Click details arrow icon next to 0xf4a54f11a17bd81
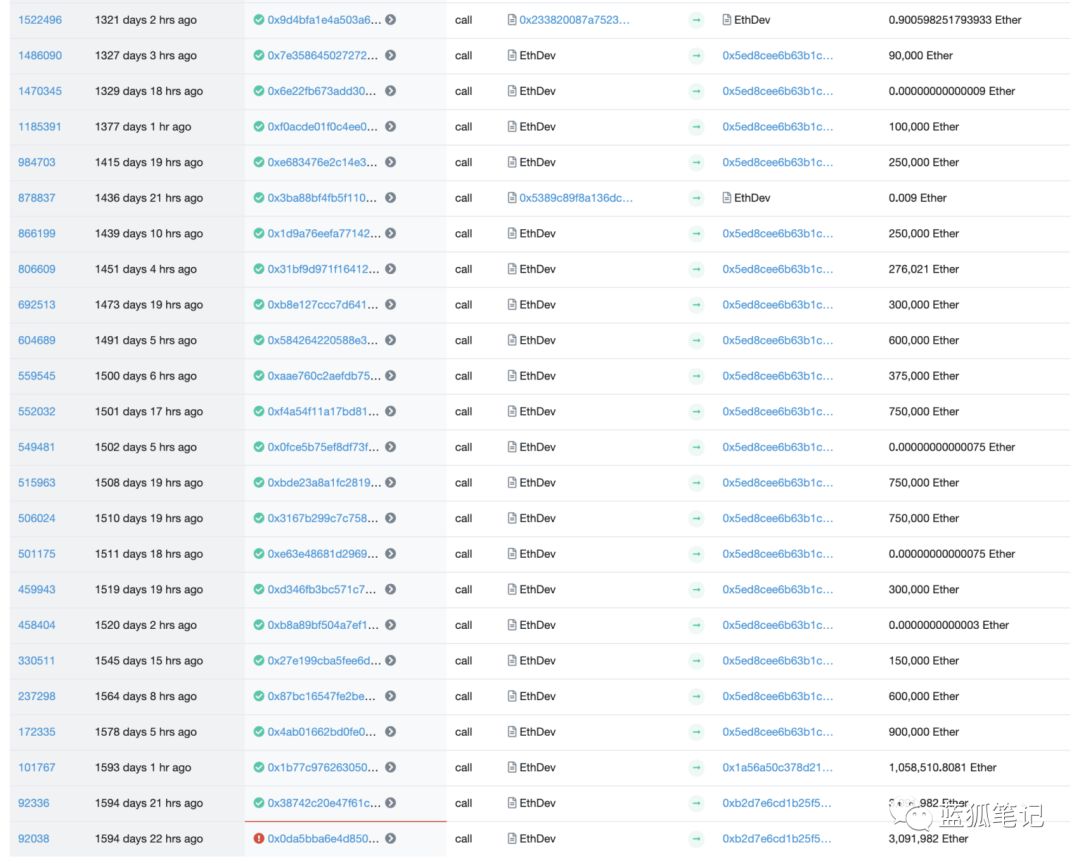The height and width of the screenshot is (863, 1080). pos(391,411)
